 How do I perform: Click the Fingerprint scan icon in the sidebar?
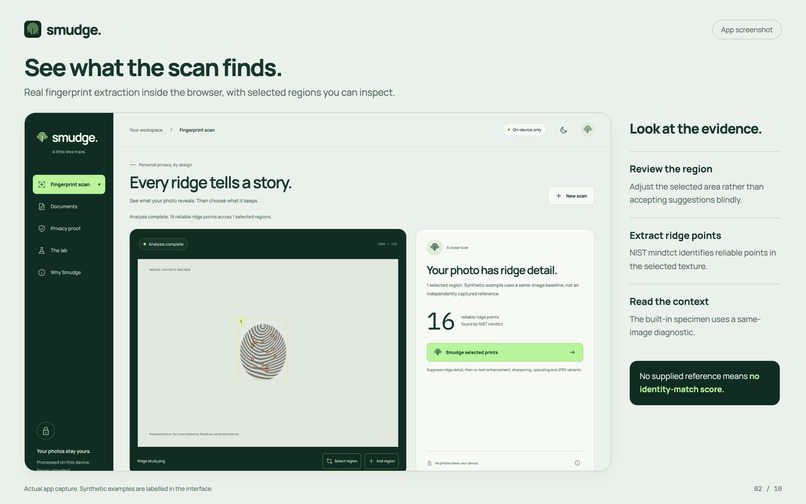(x=42, y=184)
